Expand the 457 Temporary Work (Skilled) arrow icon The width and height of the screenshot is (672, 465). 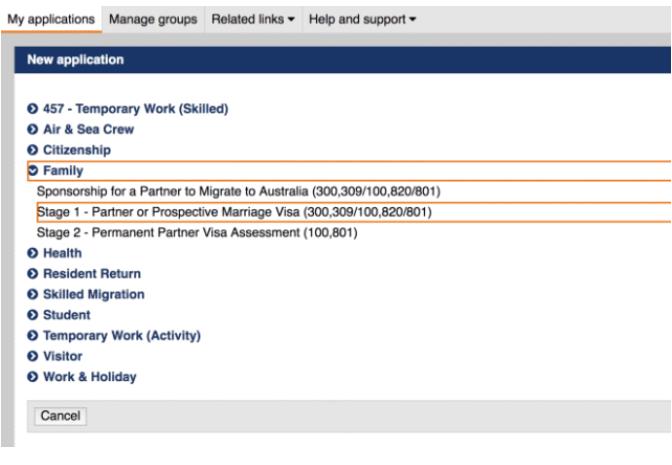click(32, 108)
